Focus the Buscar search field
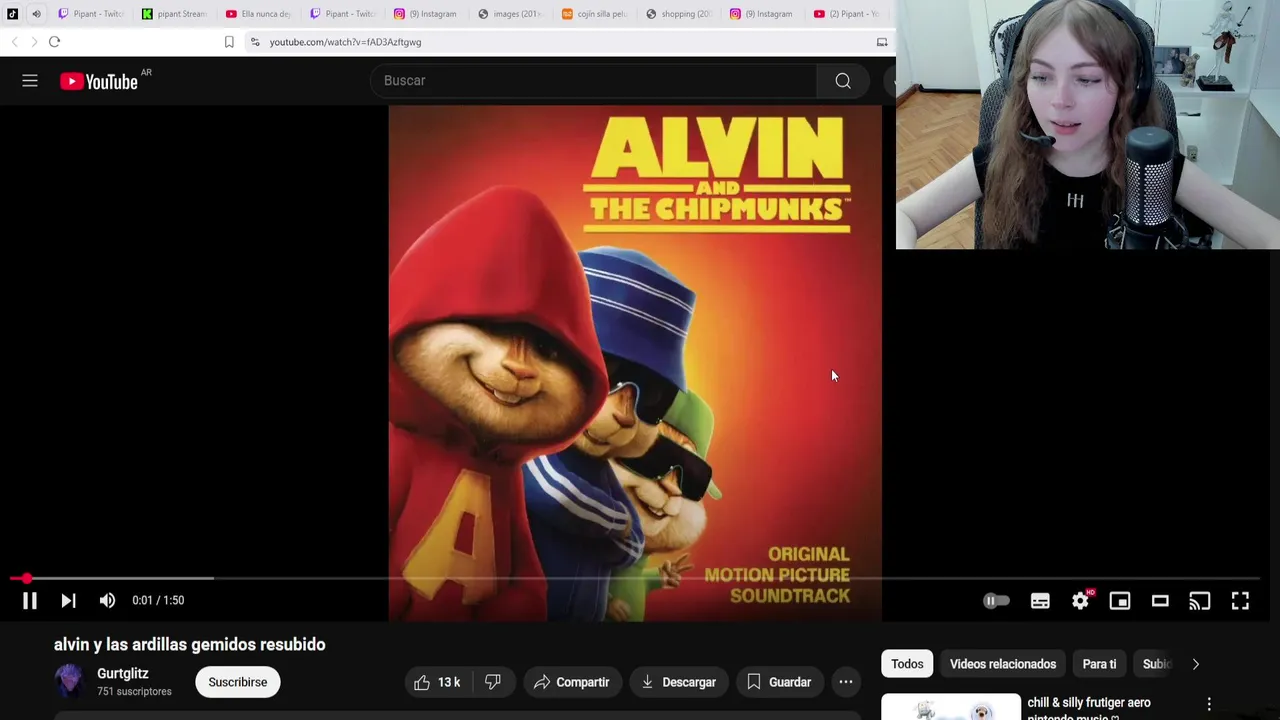1280x720 pixels. tap(594, 81)
